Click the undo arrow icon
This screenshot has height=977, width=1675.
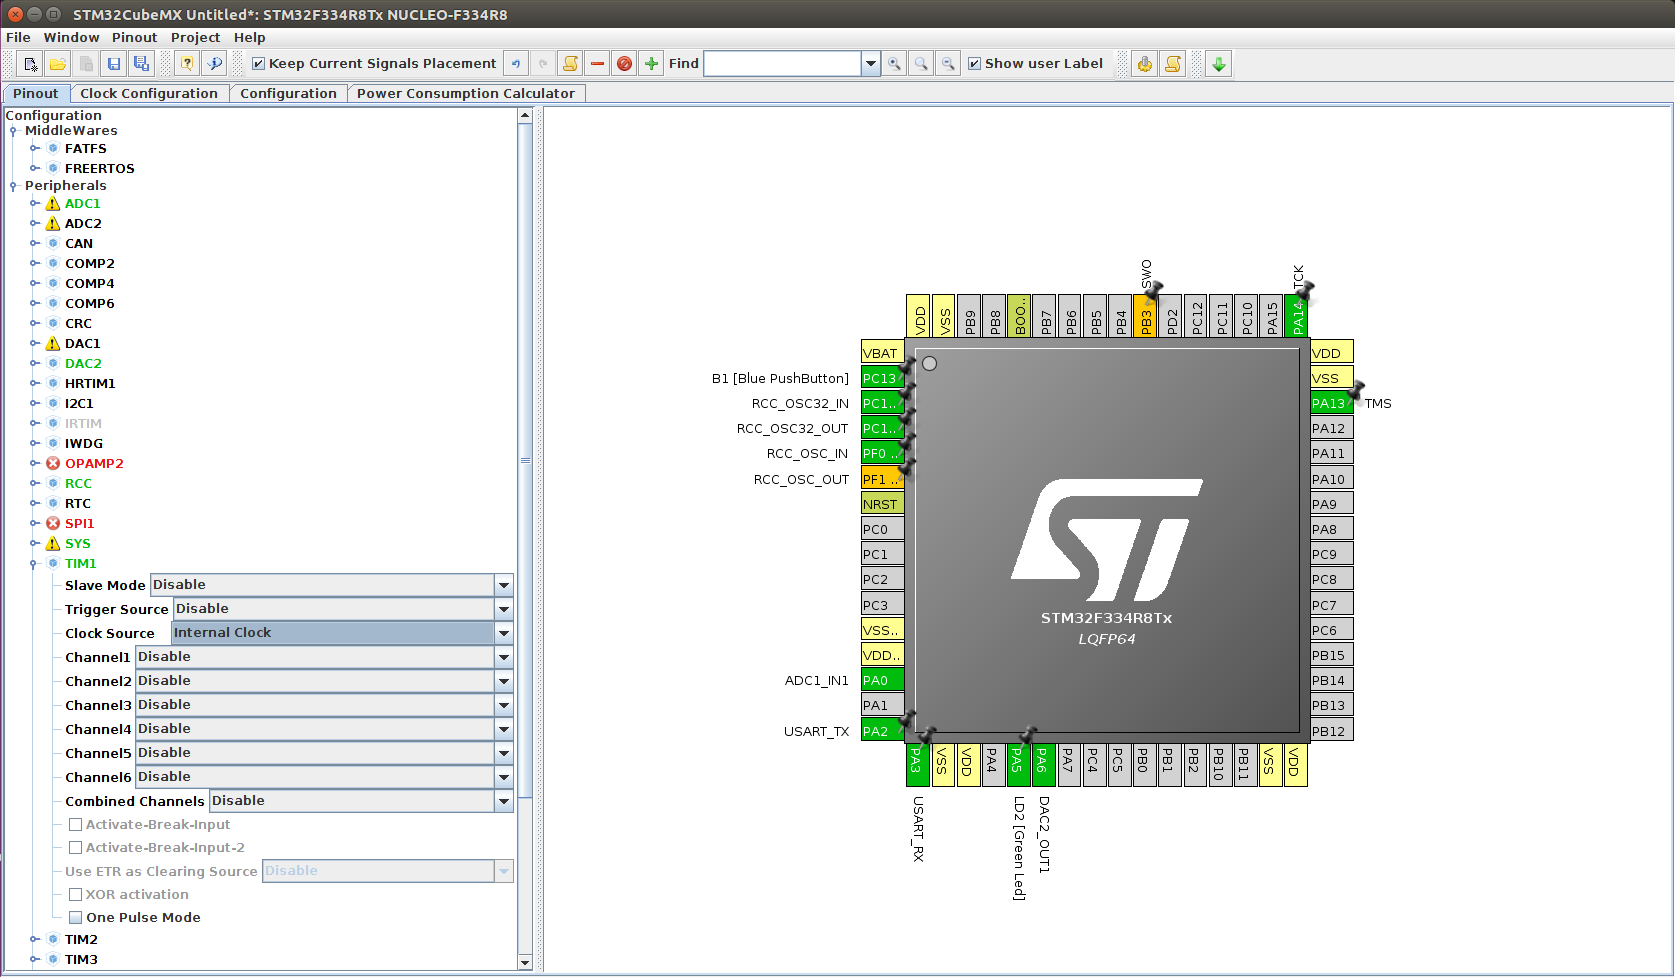tap(516, 64)
